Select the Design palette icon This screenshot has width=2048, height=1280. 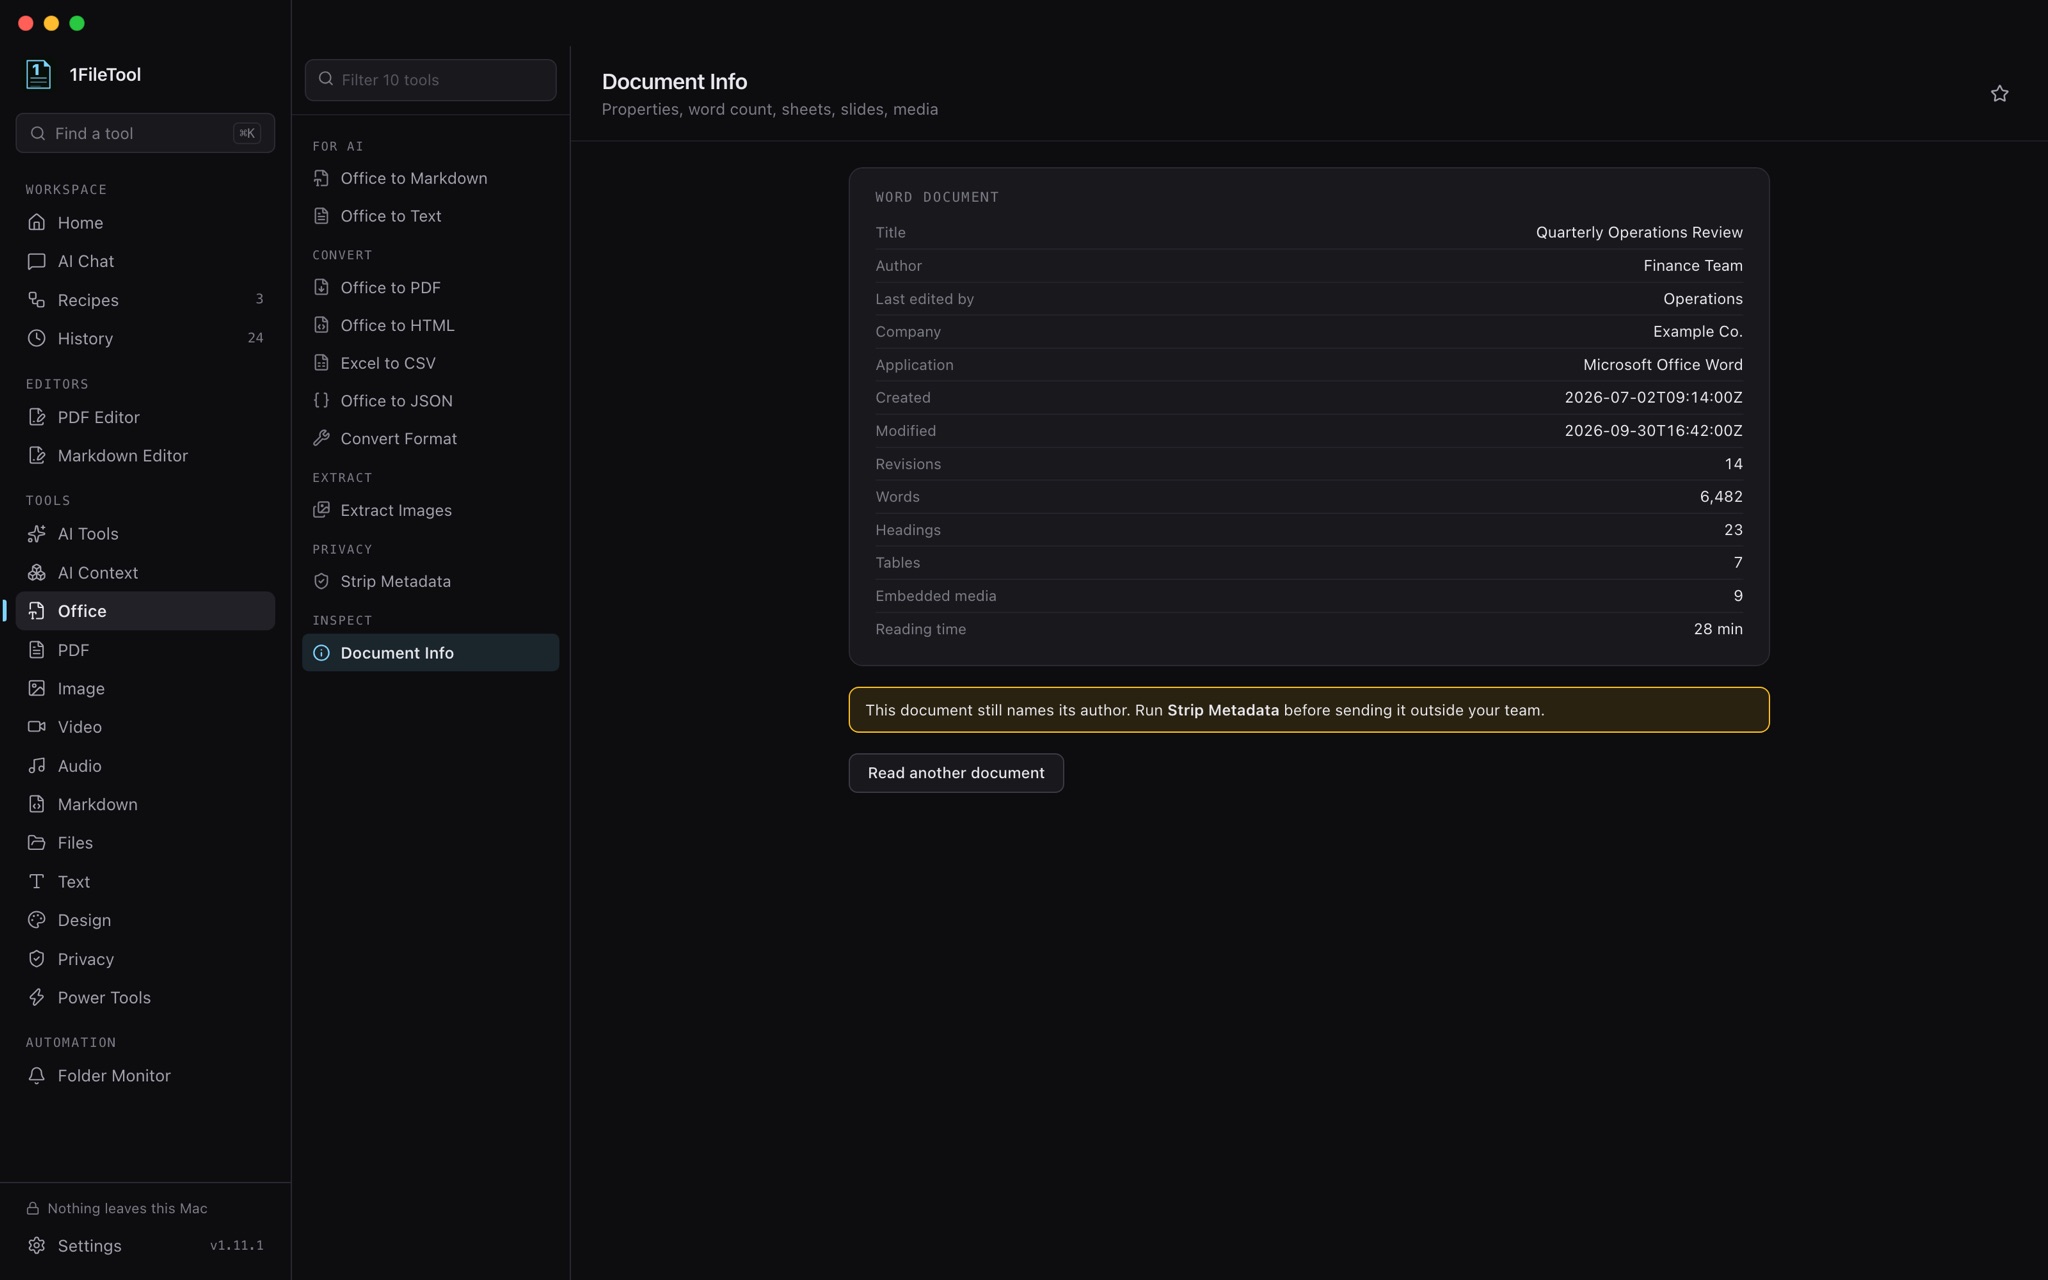pyautogui.click(x=37, y=920)
